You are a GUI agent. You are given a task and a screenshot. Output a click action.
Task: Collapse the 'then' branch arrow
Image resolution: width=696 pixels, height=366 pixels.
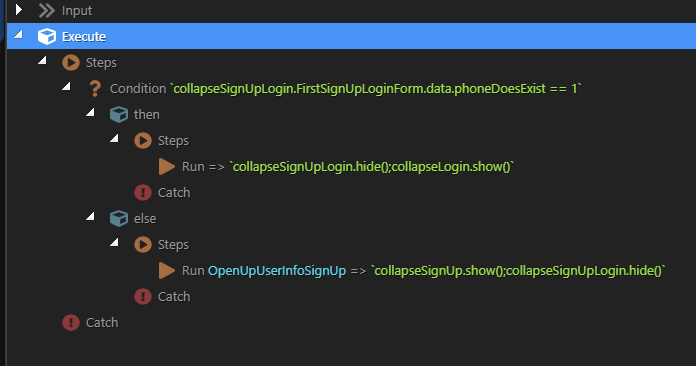90,112
